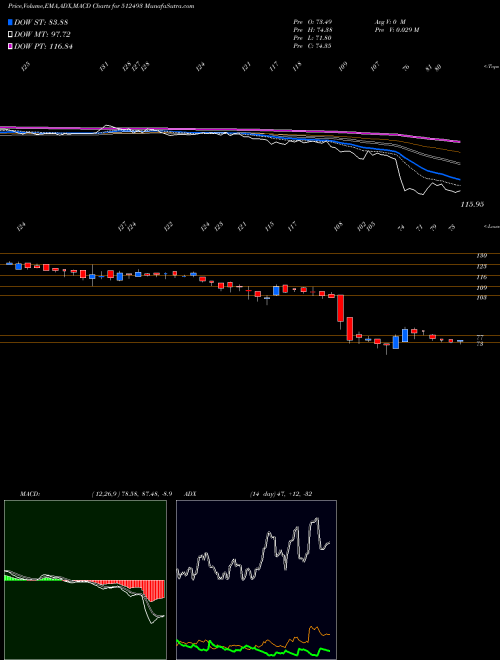The width and height of the screenshot is (500, 660).
Task: Click the magenta DOW PT legend swatch
Action: pyautogui.click(x=11, y=46)
